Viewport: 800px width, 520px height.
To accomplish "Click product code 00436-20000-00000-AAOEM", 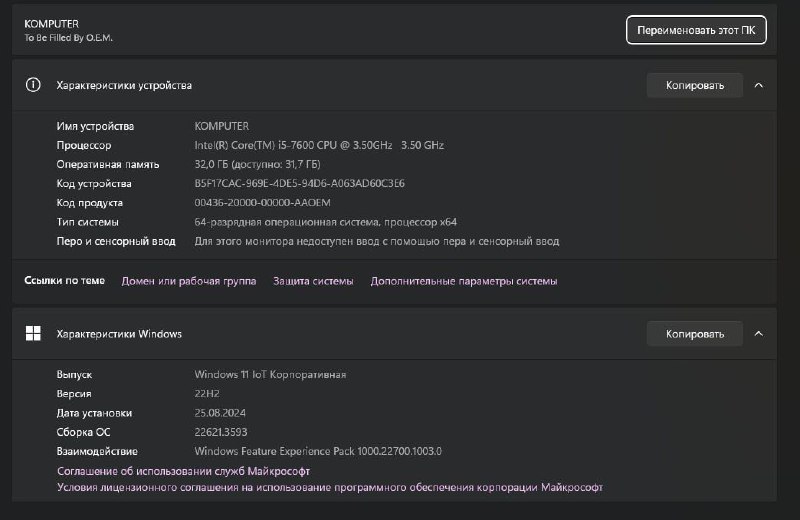I will click(x=262, y=203).
